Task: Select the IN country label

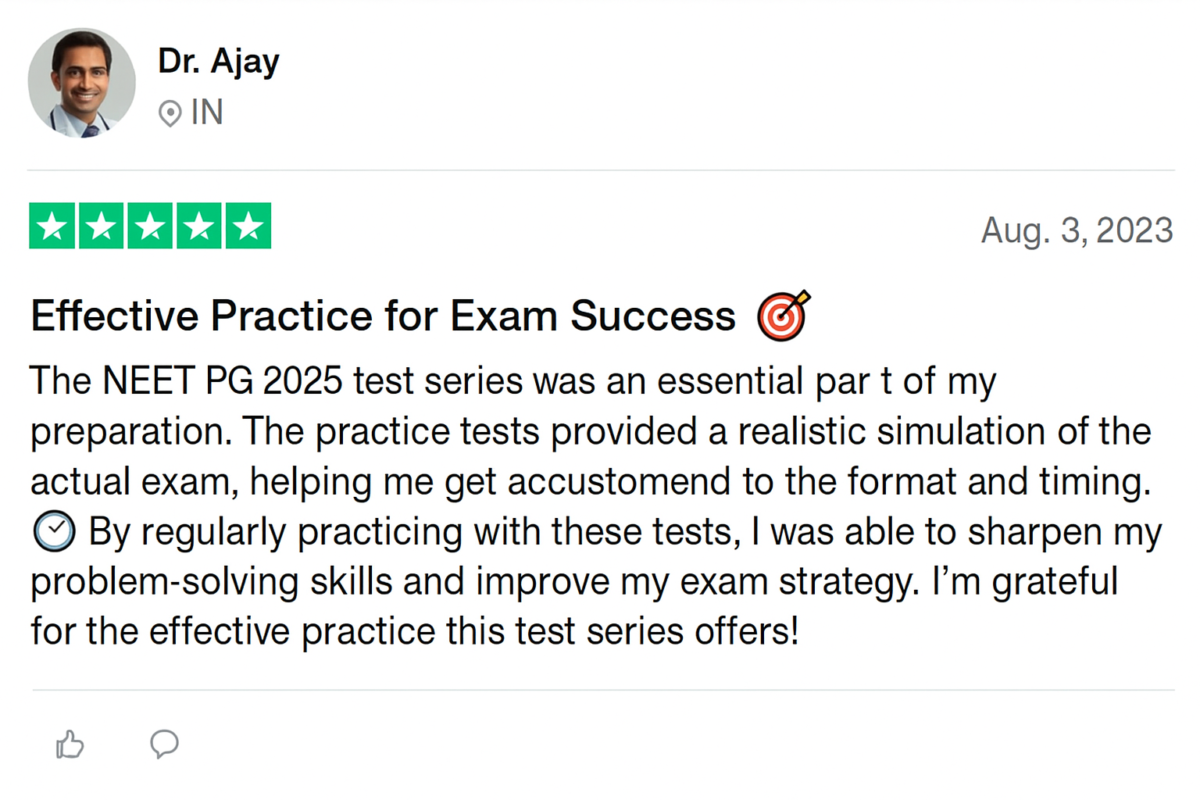Action: 207,113
